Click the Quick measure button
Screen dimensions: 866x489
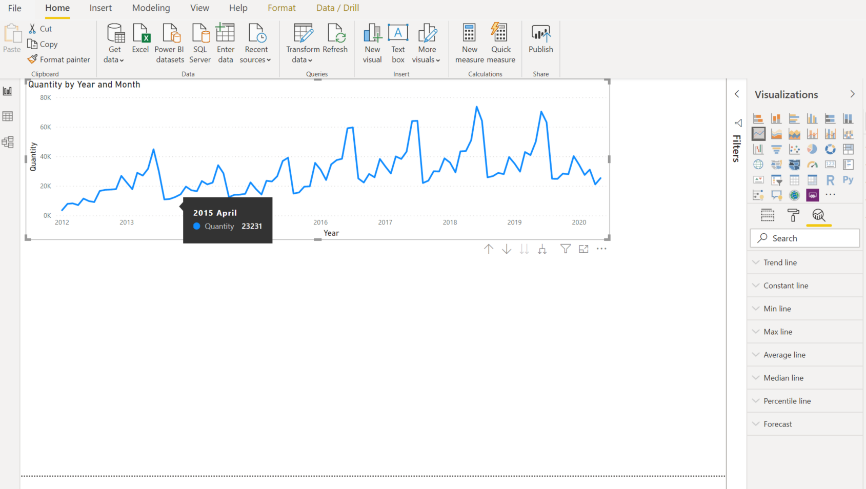pos(501,44)
